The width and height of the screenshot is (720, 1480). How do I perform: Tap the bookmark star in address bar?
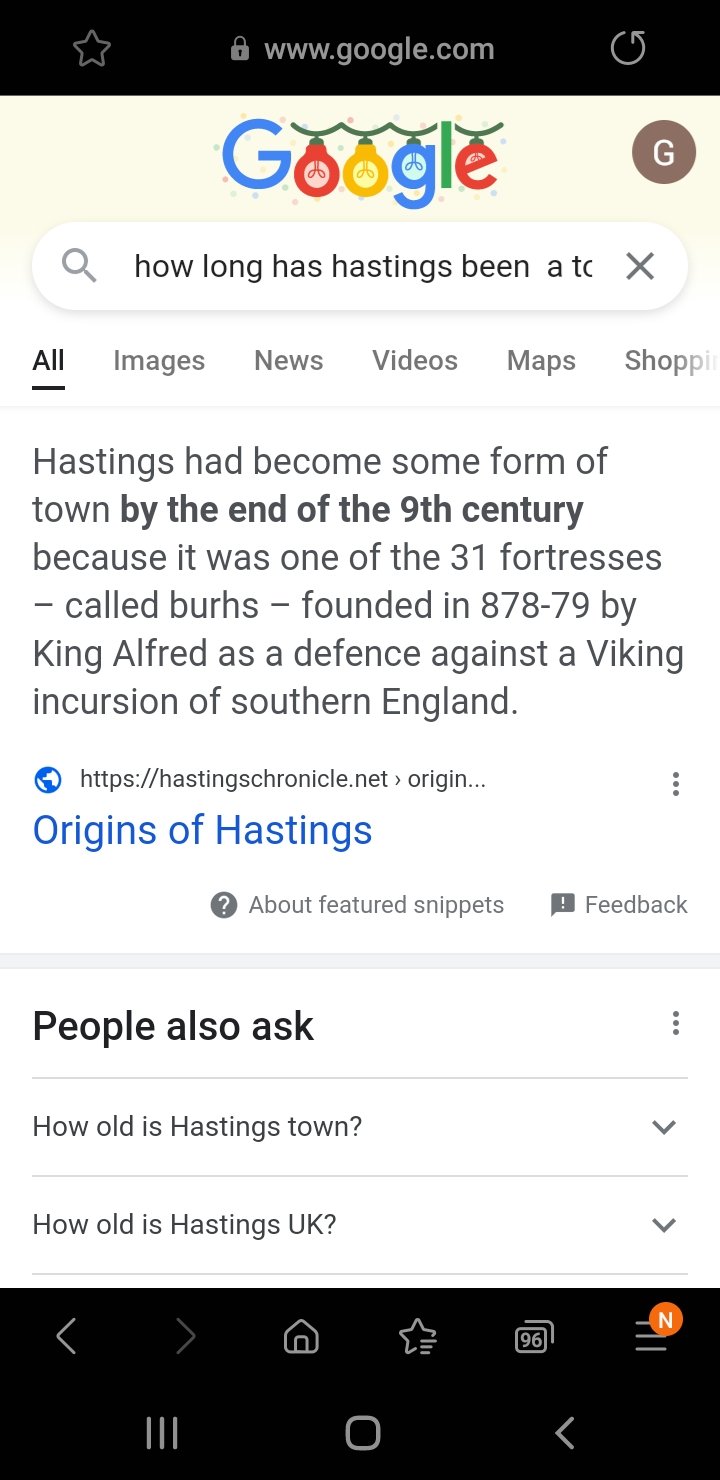click(91, 49)
